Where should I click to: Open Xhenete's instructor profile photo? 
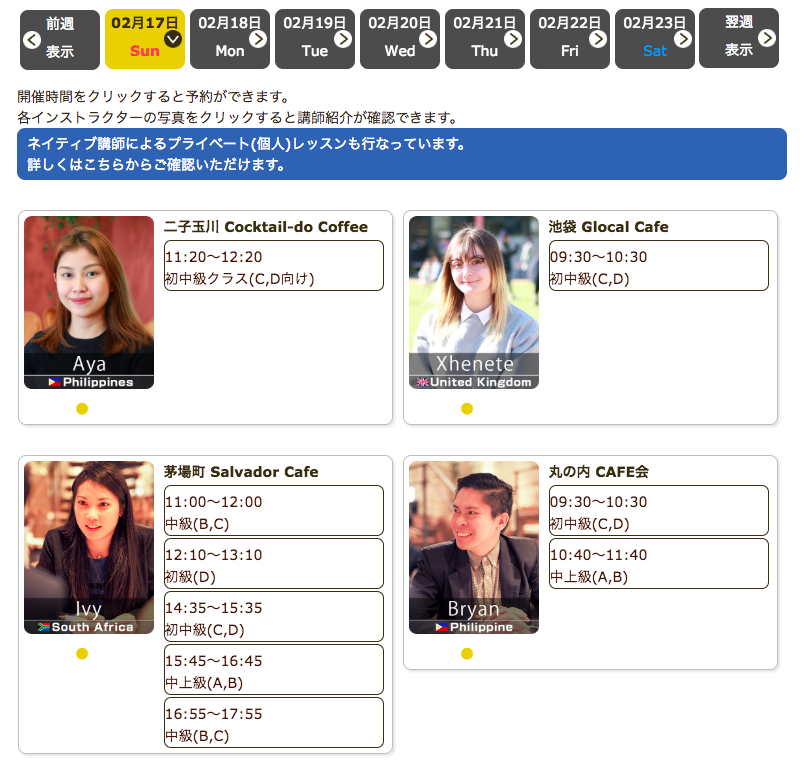pyautogui.click(x=474, y=301)
